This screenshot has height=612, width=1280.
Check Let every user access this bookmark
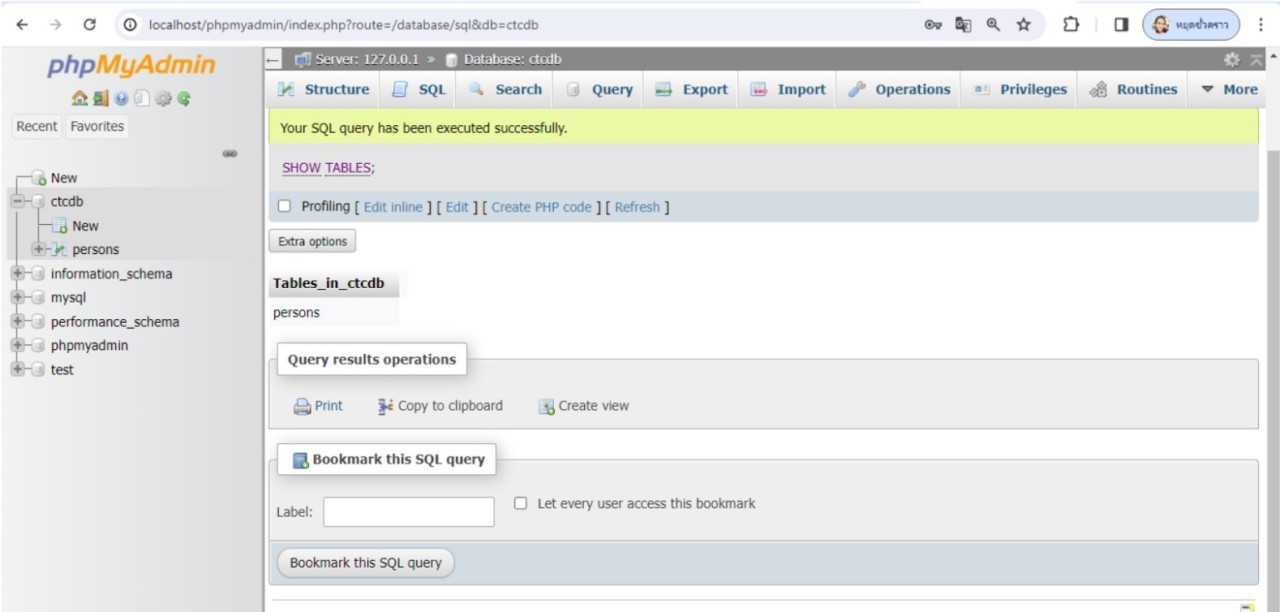coord(520,503)
